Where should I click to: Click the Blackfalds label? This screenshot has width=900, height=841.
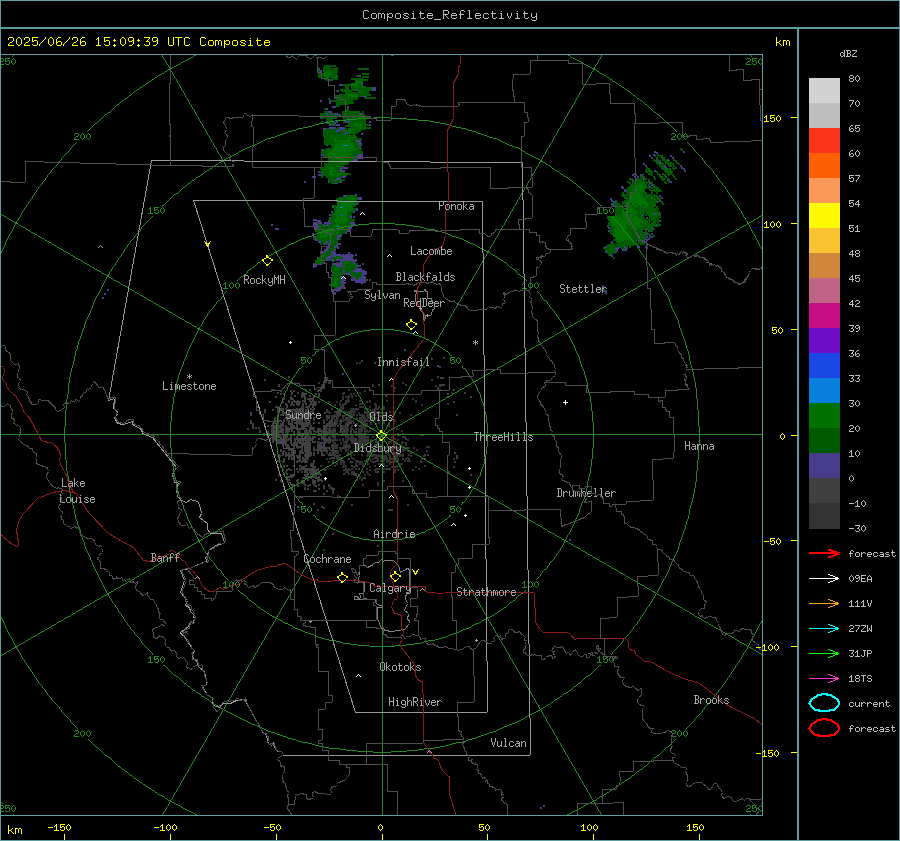pyautogui.click(x=425, y=277)
